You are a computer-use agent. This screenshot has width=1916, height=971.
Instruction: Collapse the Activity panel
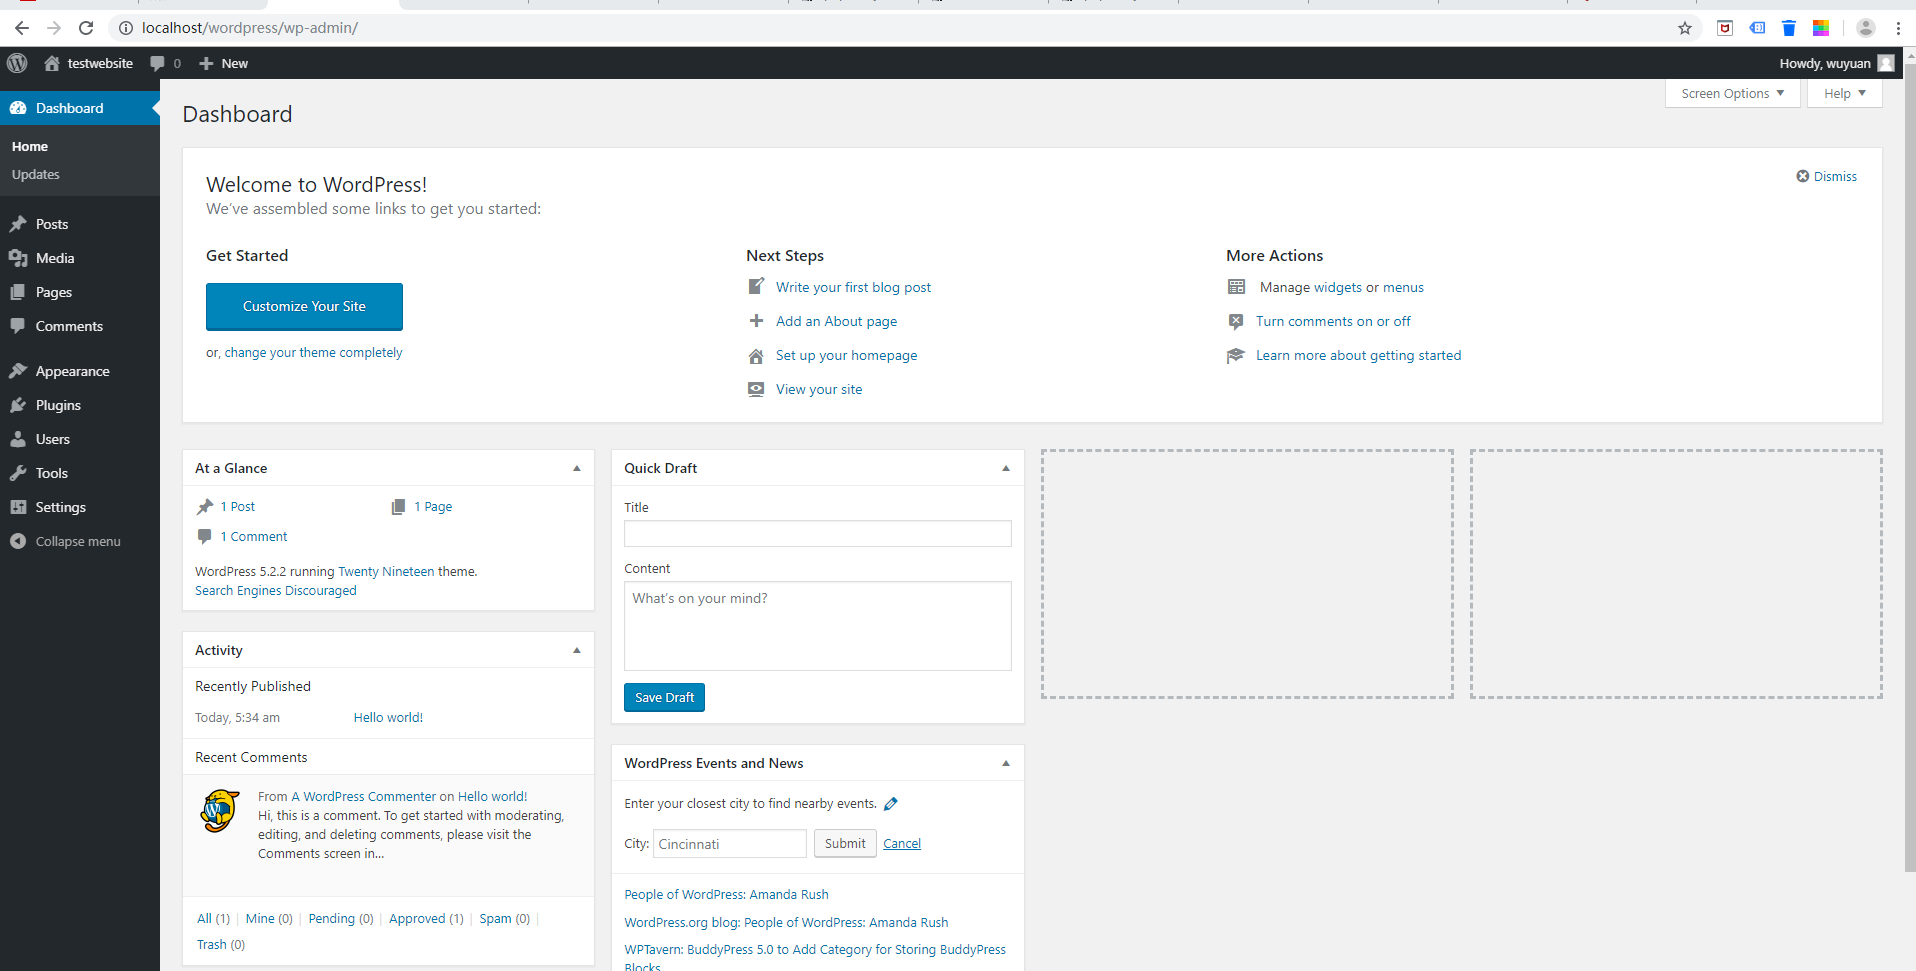(x=577, y=650)
